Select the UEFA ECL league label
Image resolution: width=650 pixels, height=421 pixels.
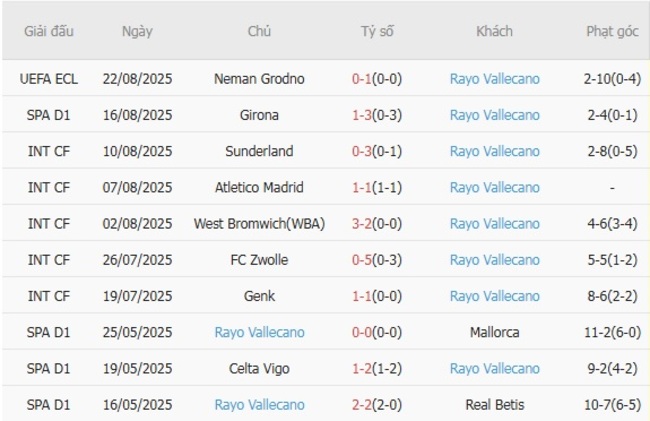point(50,79)
